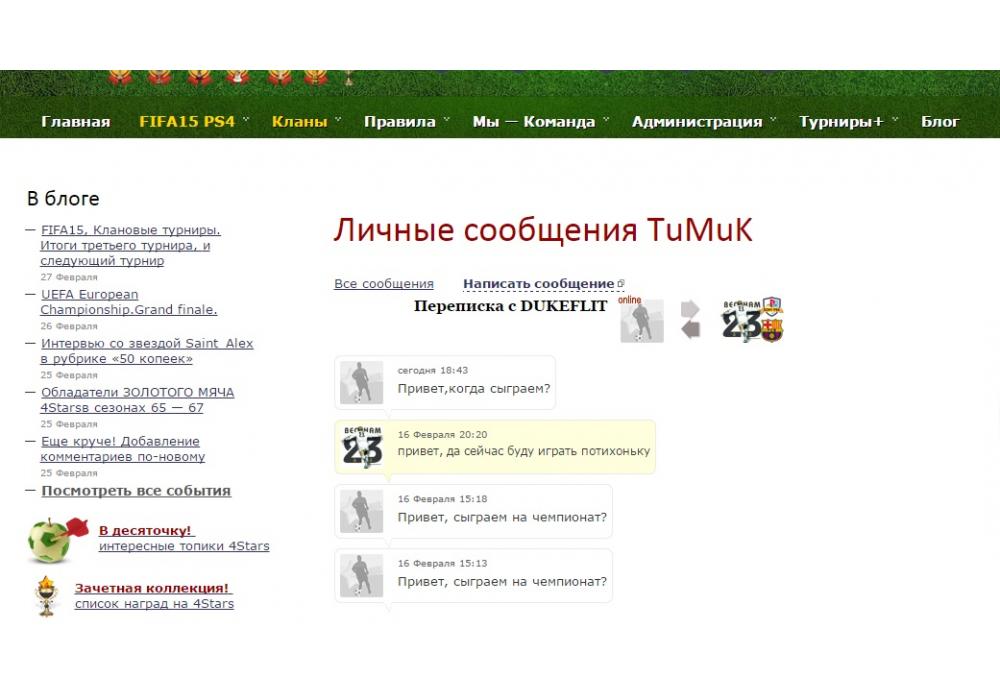Expand dropdown arrow next to Турниры+
This screenshot has width=1000, height=700.
click(895, 119)
